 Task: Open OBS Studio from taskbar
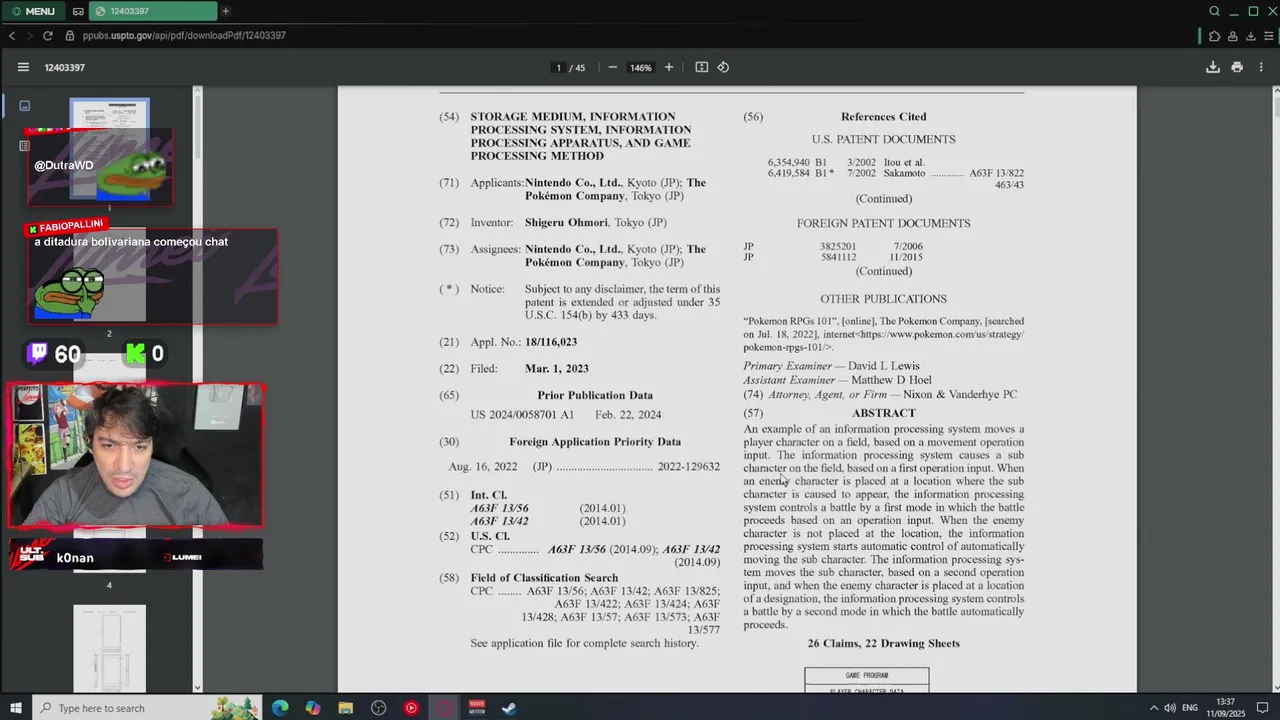click(378, 708)
